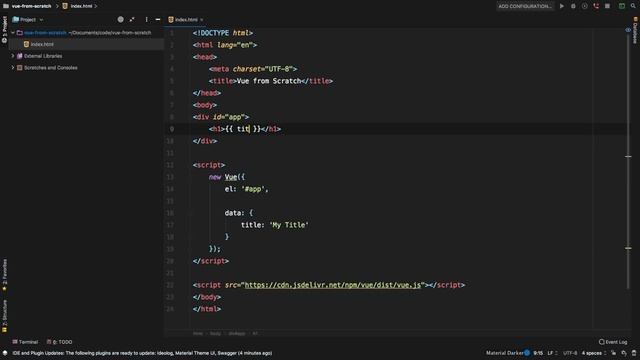Click the Vue identifier in new Vue({

[231, 177]
